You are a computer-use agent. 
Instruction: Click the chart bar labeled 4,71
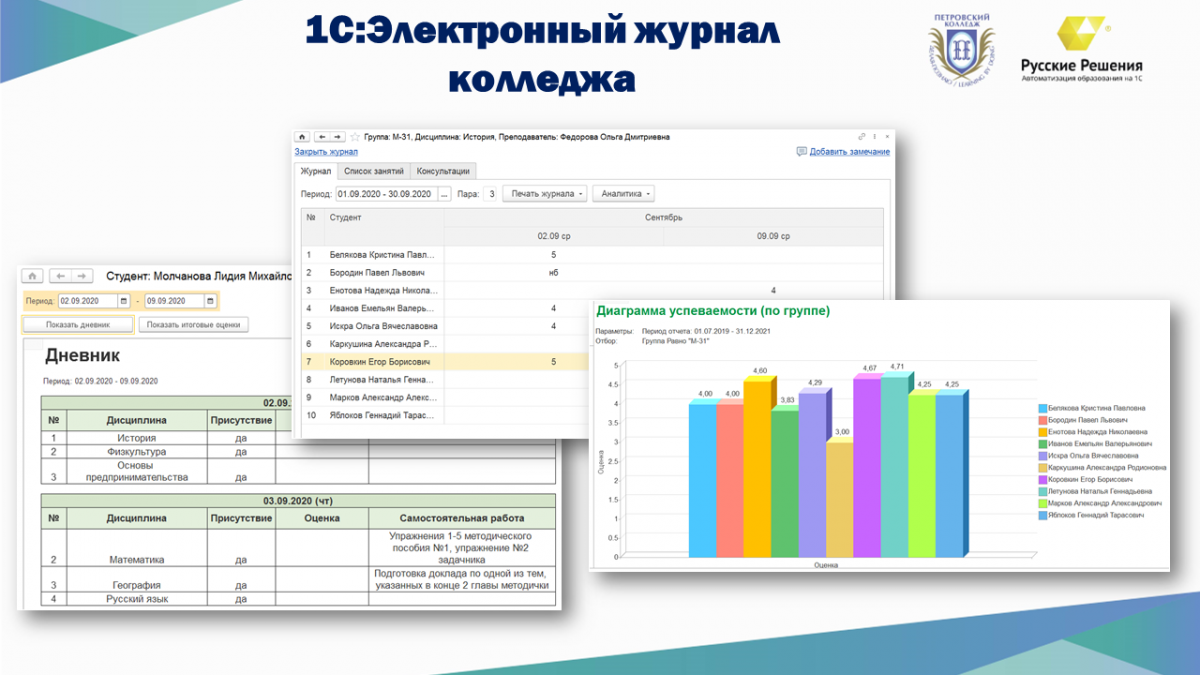click(x=894, y=466)
